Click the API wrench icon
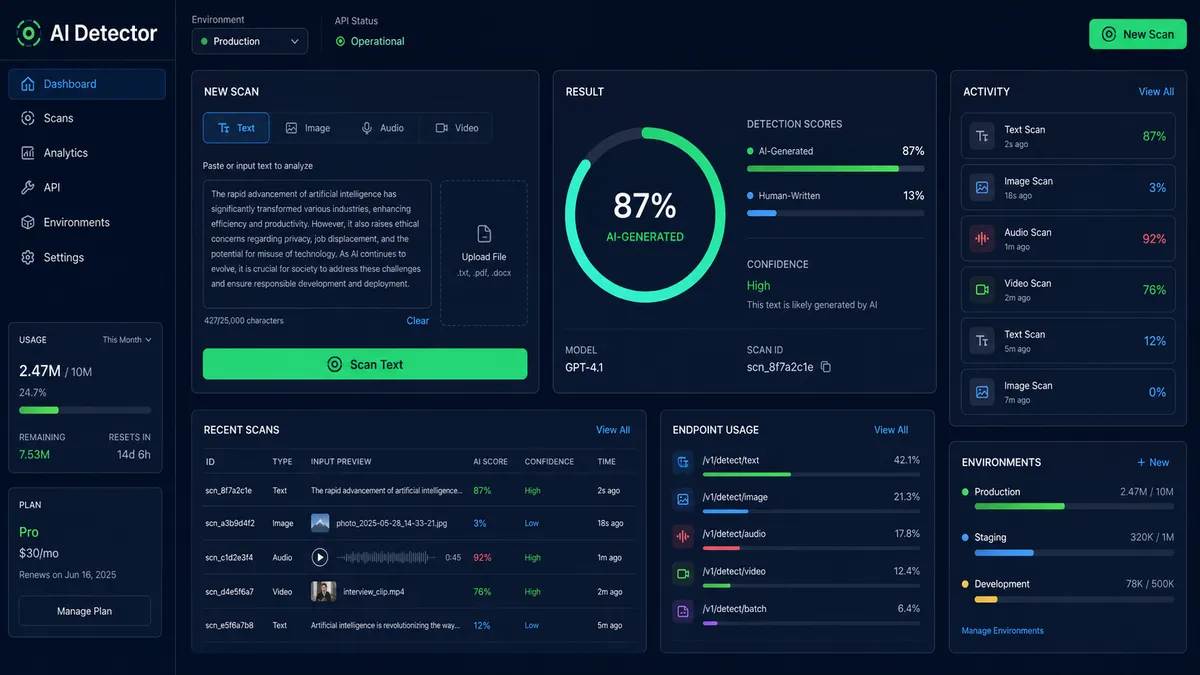 click(27, 188)
